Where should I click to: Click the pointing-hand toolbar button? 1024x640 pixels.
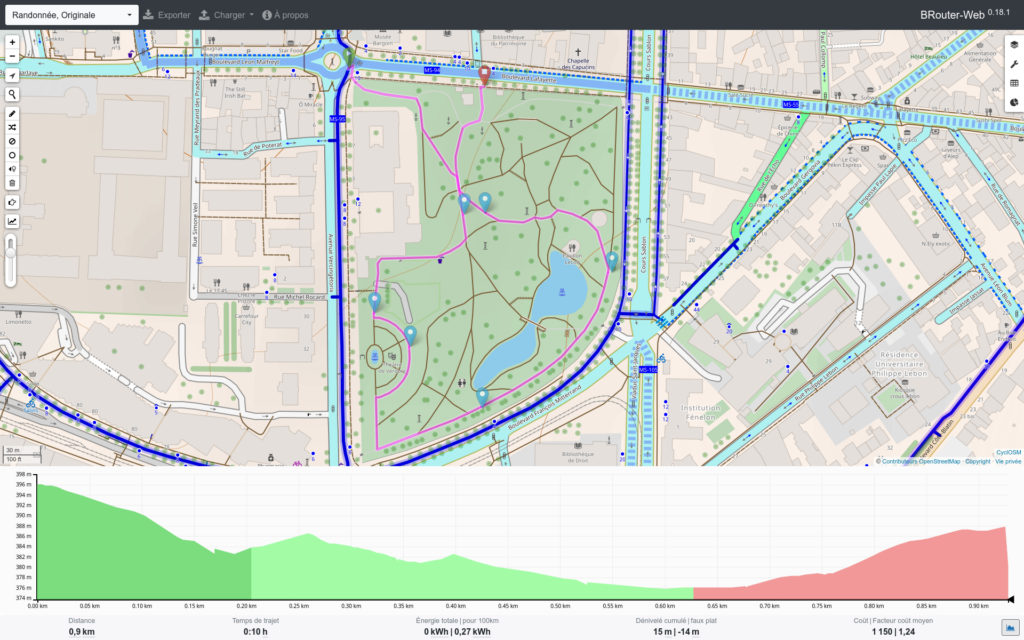pos(12,202)
